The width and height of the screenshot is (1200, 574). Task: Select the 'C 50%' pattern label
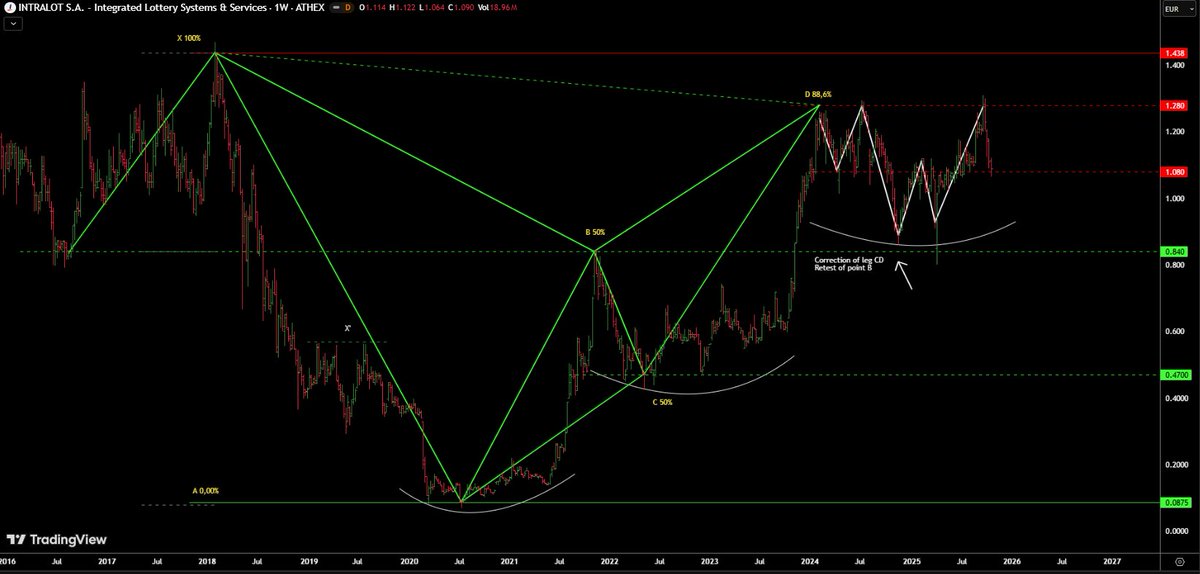pos(662,402)
